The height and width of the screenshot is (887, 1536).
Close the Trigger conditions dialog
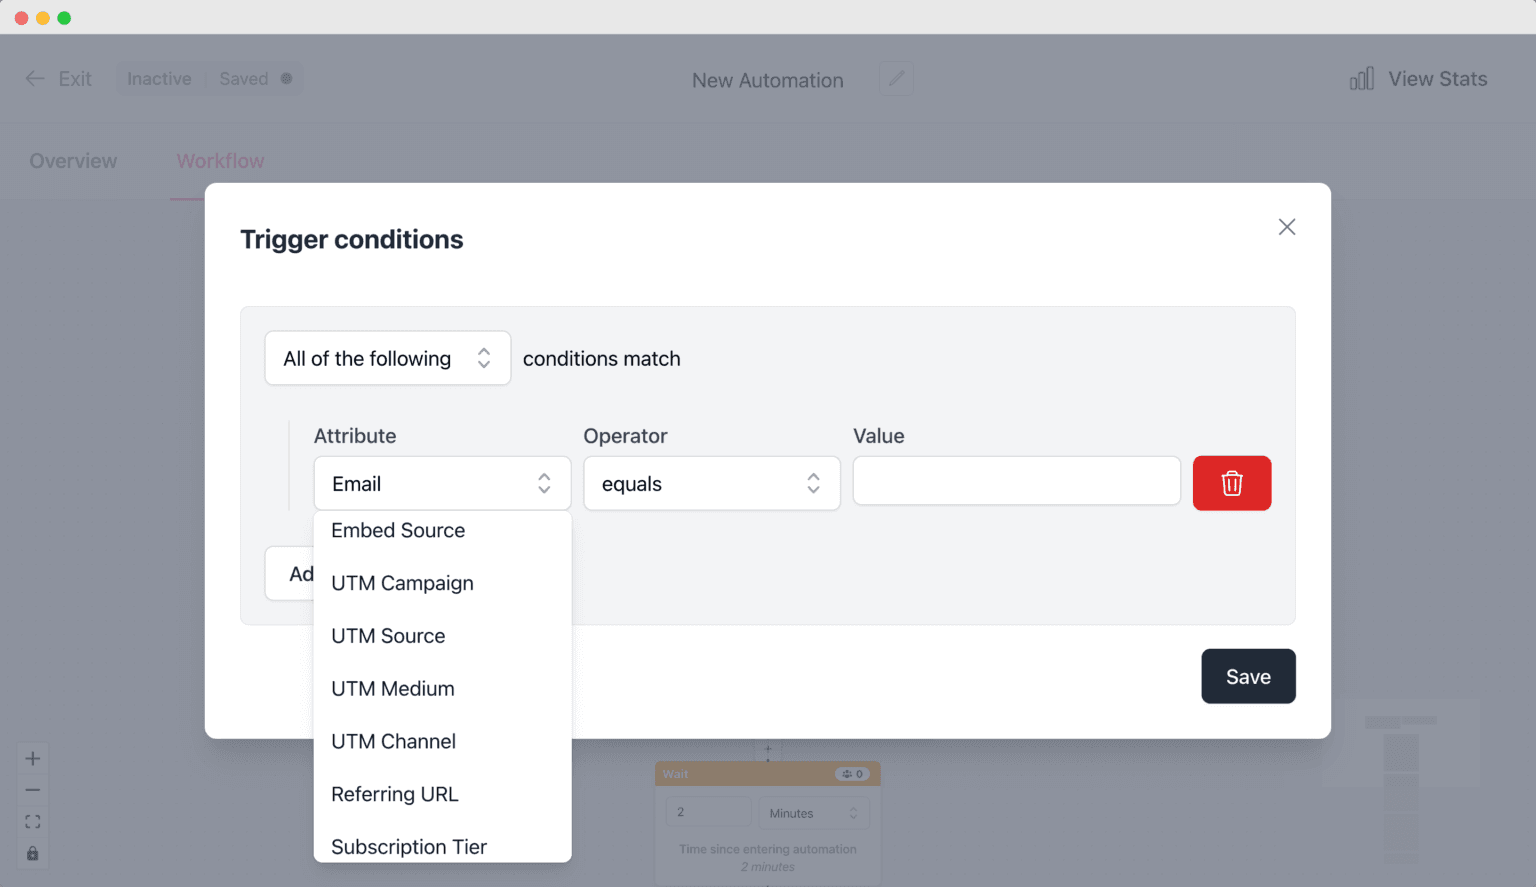pyautogui.click(x=1286, y=227)
